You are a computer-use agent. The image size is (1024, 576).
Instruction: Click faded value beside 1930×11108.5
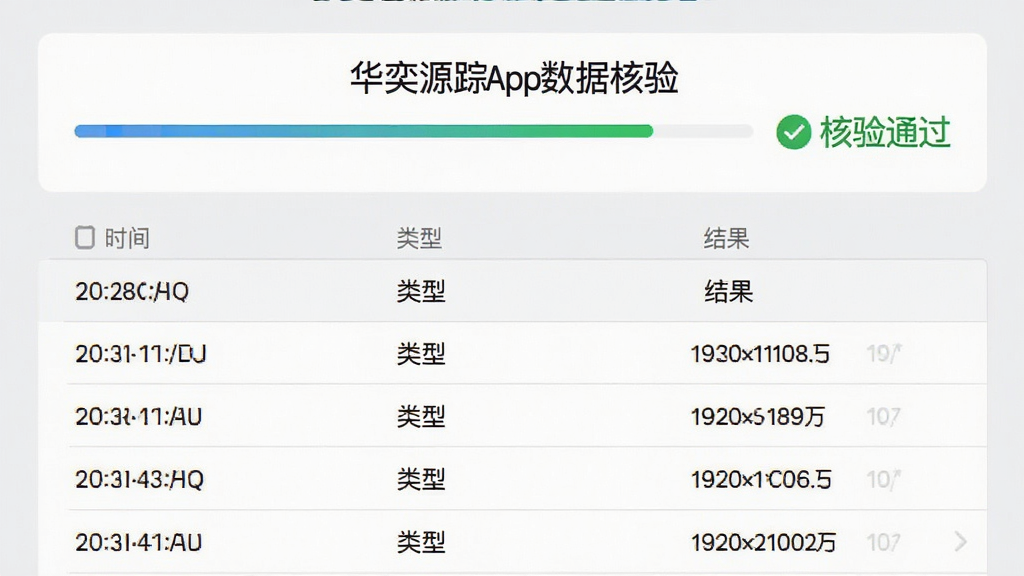(x=884, y=354)
